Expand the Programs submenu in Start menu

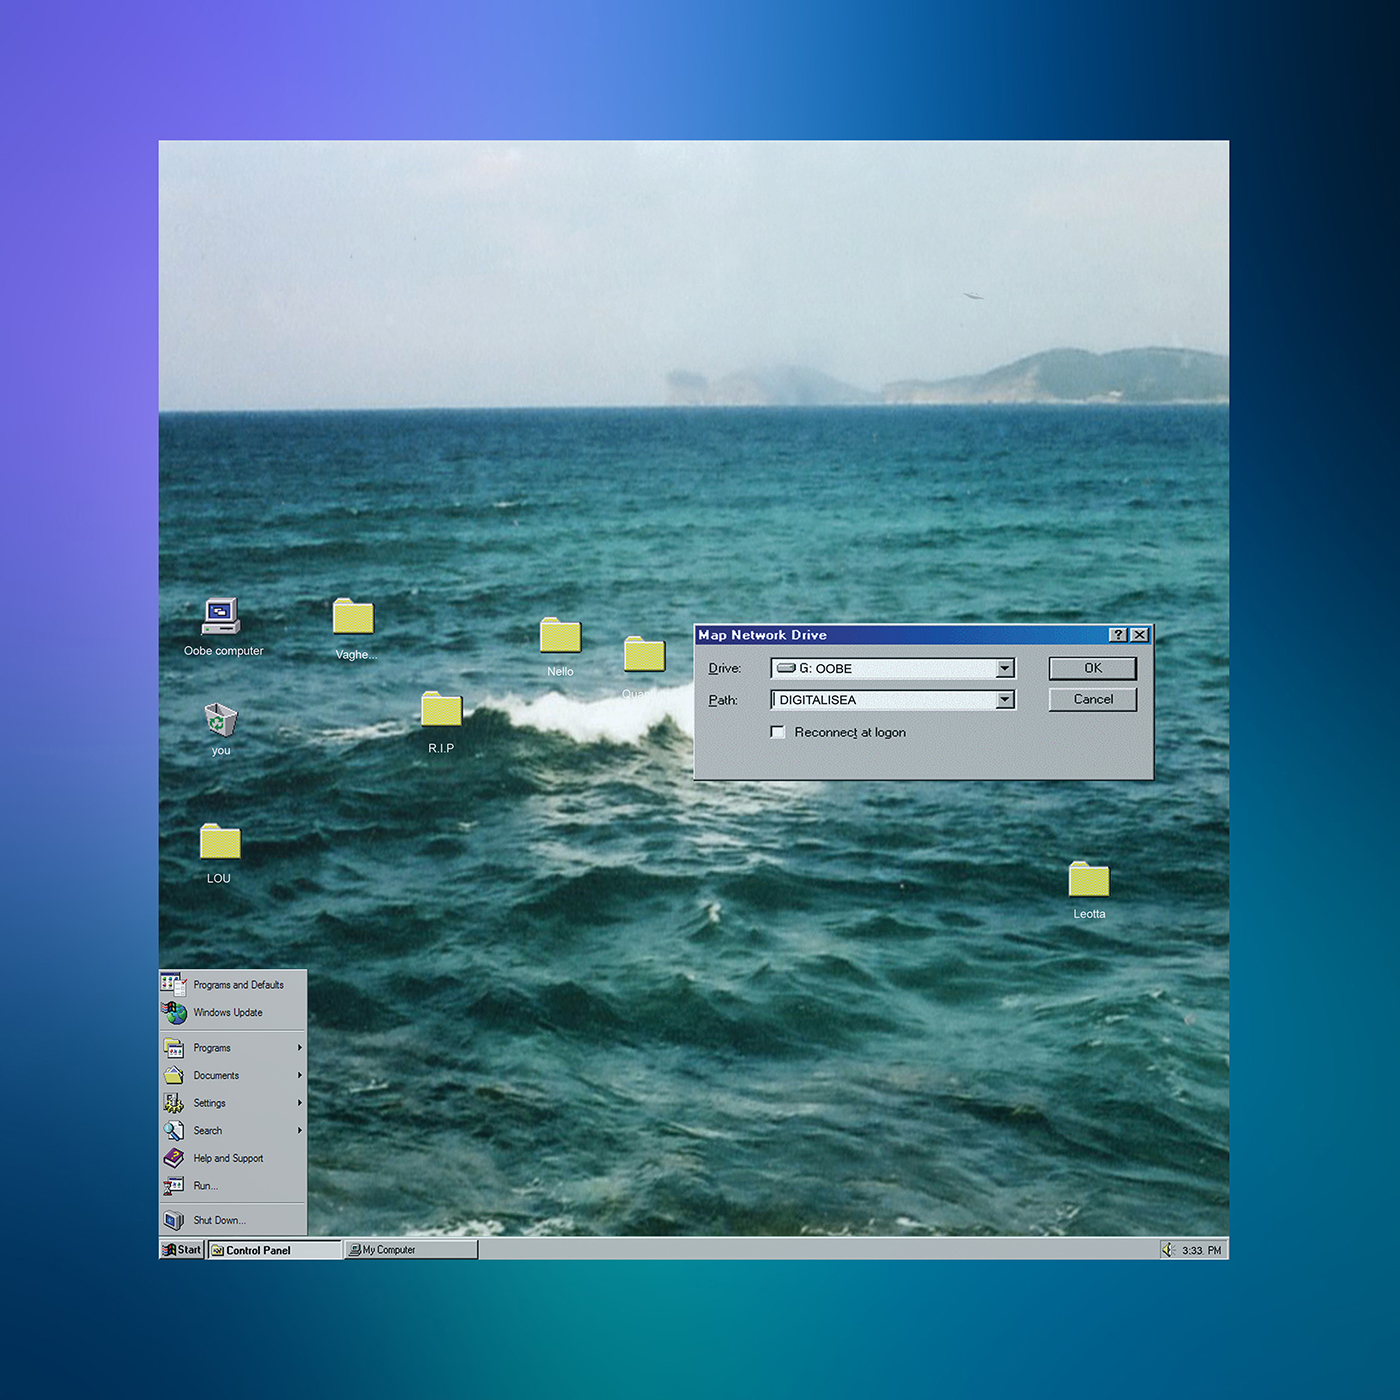coord(212,1048)
